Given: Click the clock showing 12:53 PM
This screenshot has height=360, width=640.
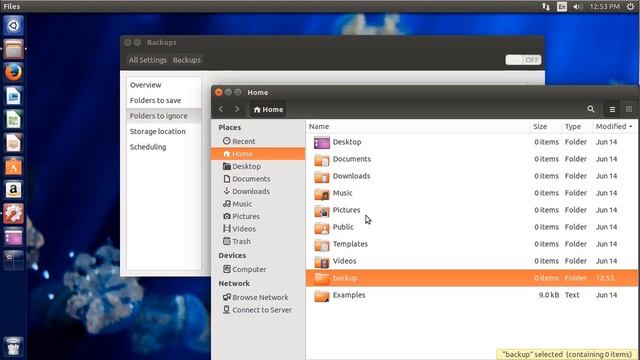Looking at the screenshot, I should 604,6.
